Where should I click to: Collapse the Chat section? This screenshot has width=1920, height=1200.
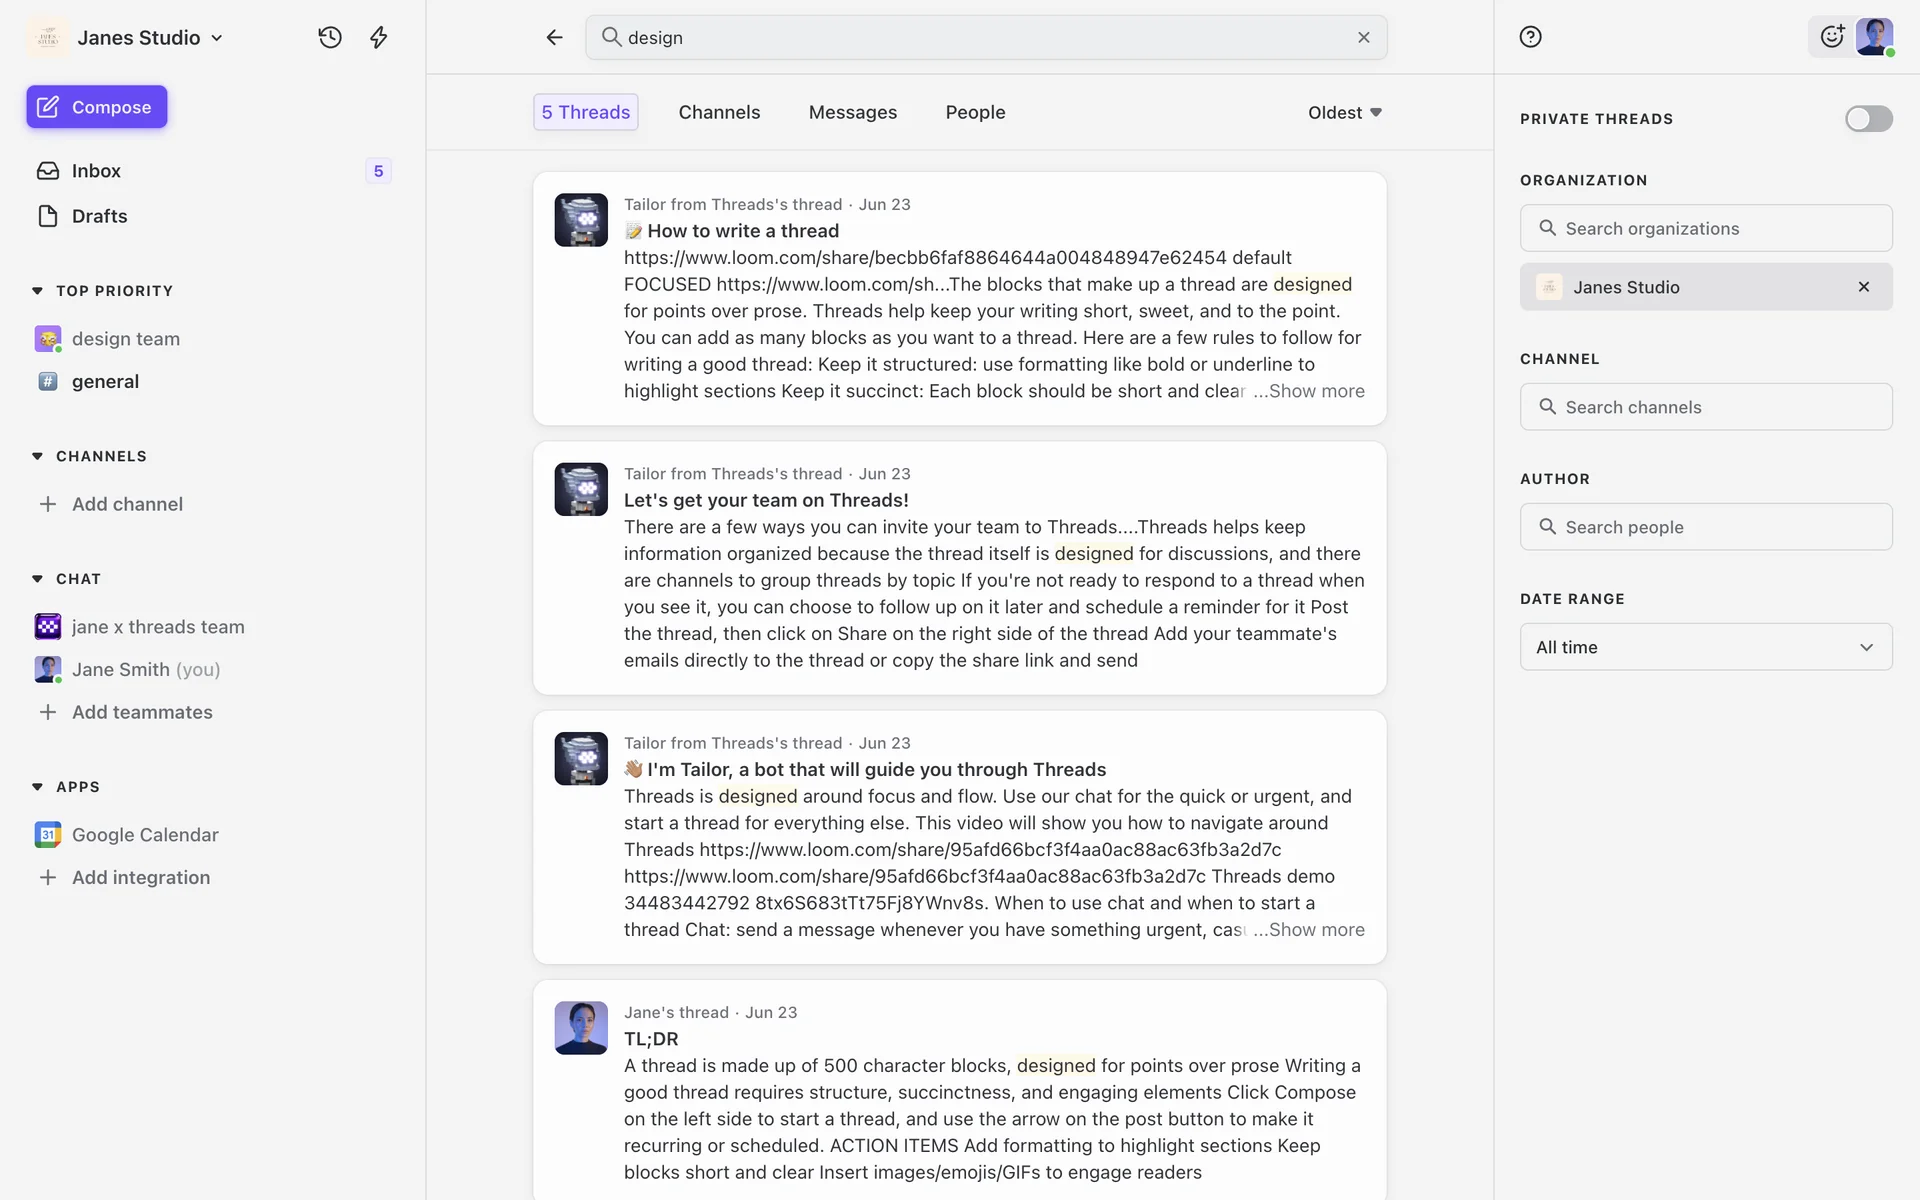(x=37, y=579)
